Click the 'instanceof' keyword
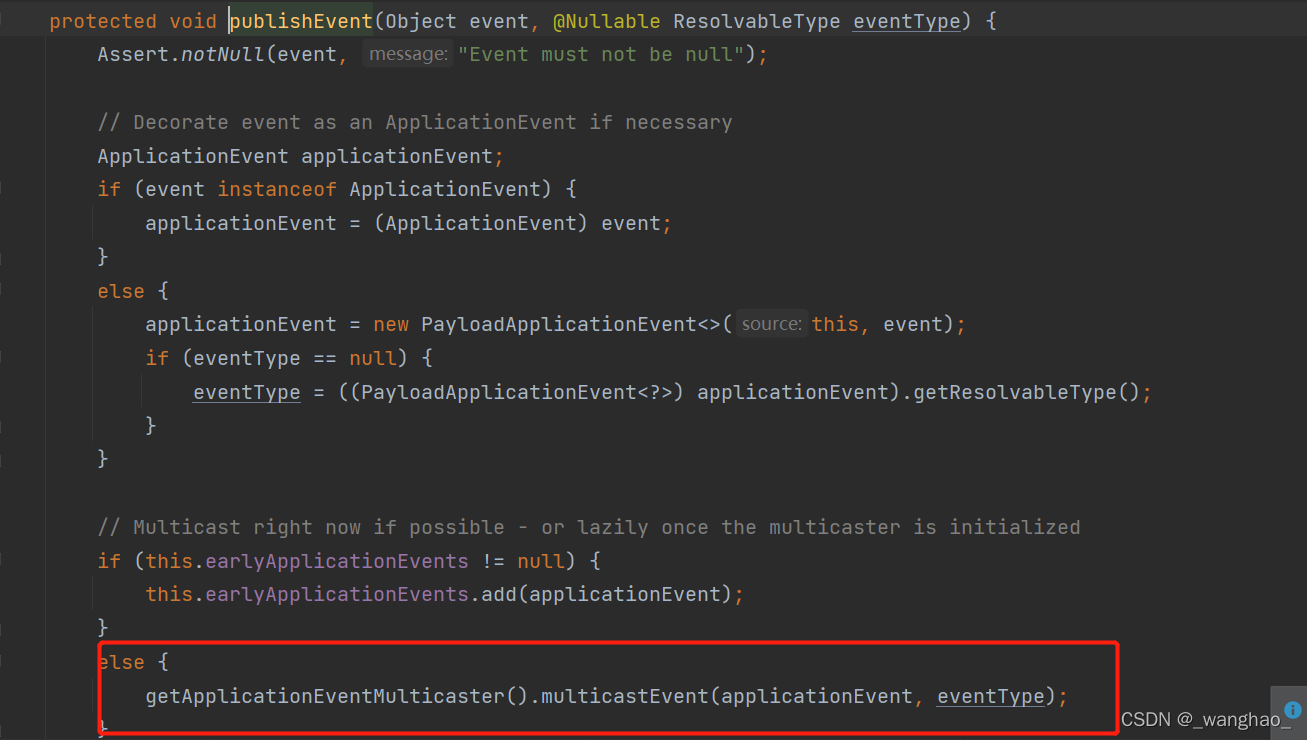Viewport: 1307px width, 740px height. [x=277, y=189]
